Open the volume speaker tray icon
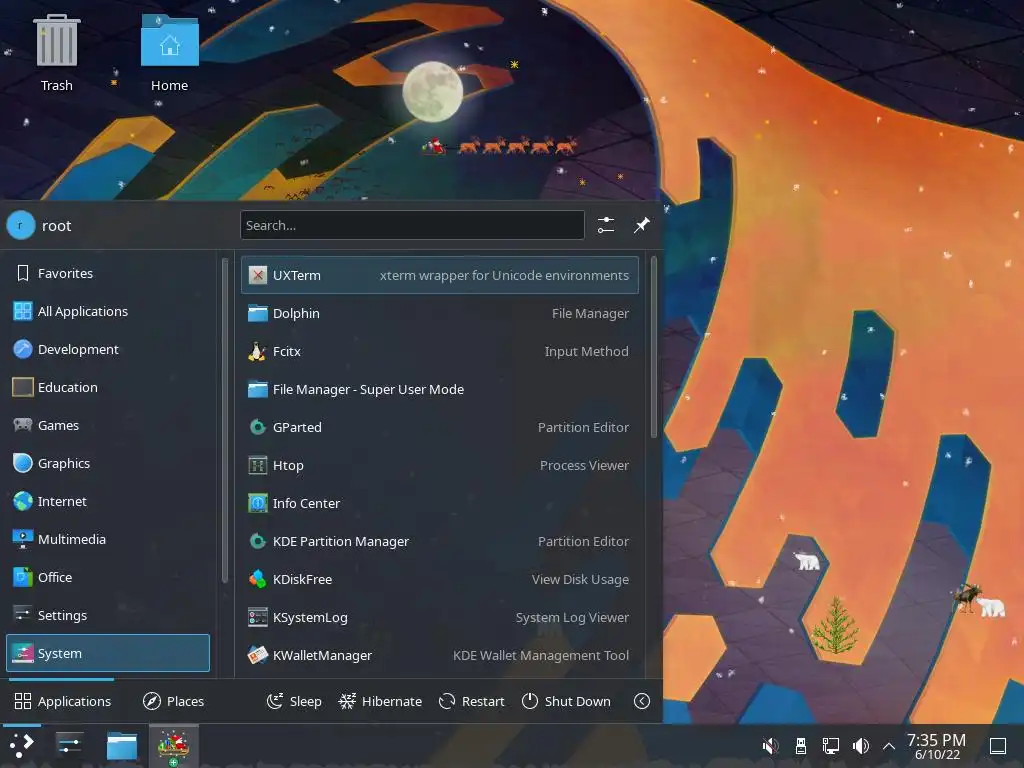Viewport: 1024px width, 768px height. [x=861, y=746]
